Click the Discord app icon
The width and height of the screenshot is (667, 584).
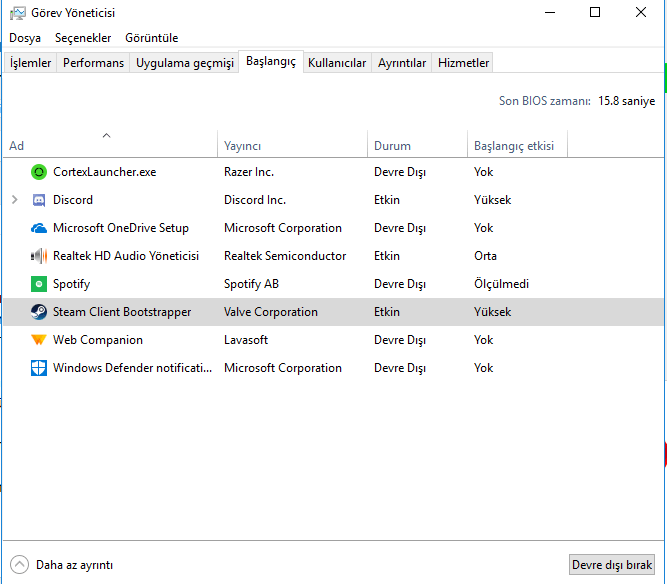(39, 200)
